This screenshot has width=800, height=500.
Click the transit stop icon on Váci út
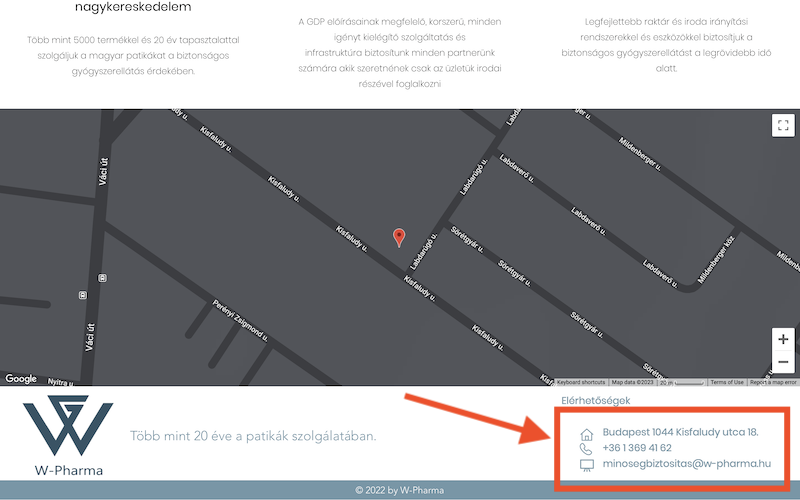[x=82, y=295]
